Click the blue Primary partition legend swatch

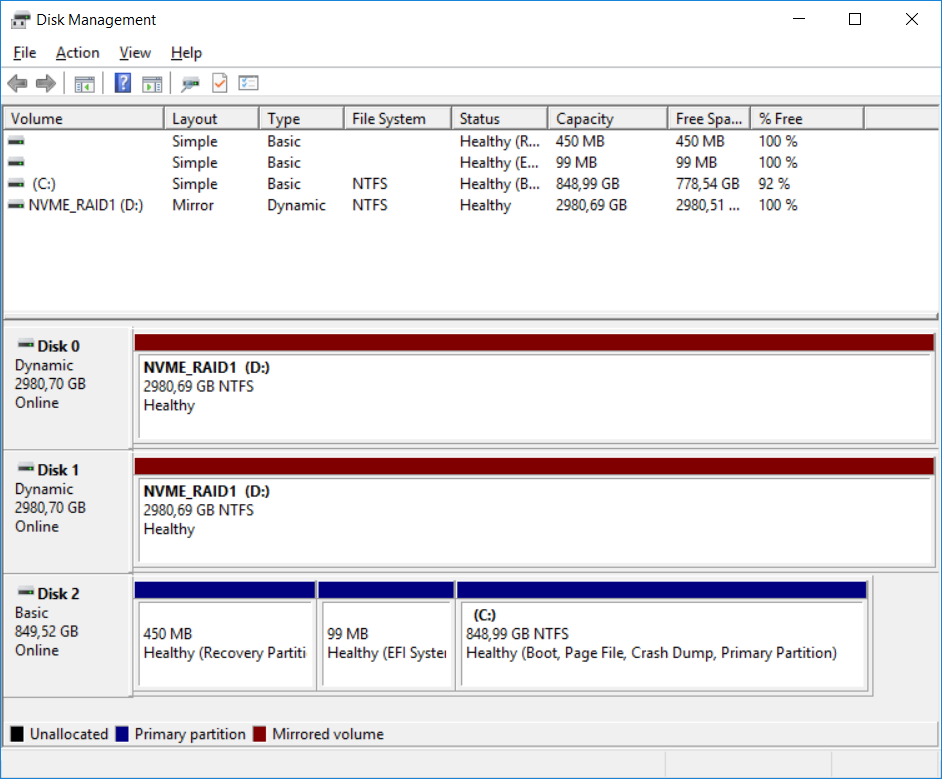[x=122, y=734]
